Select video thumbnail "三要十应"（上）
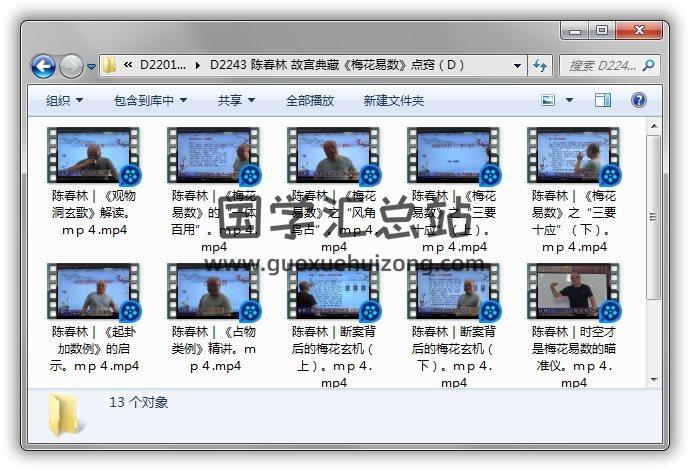Viewport: 690px width, 471px height. pyautogui.click(x=454, y=155)
